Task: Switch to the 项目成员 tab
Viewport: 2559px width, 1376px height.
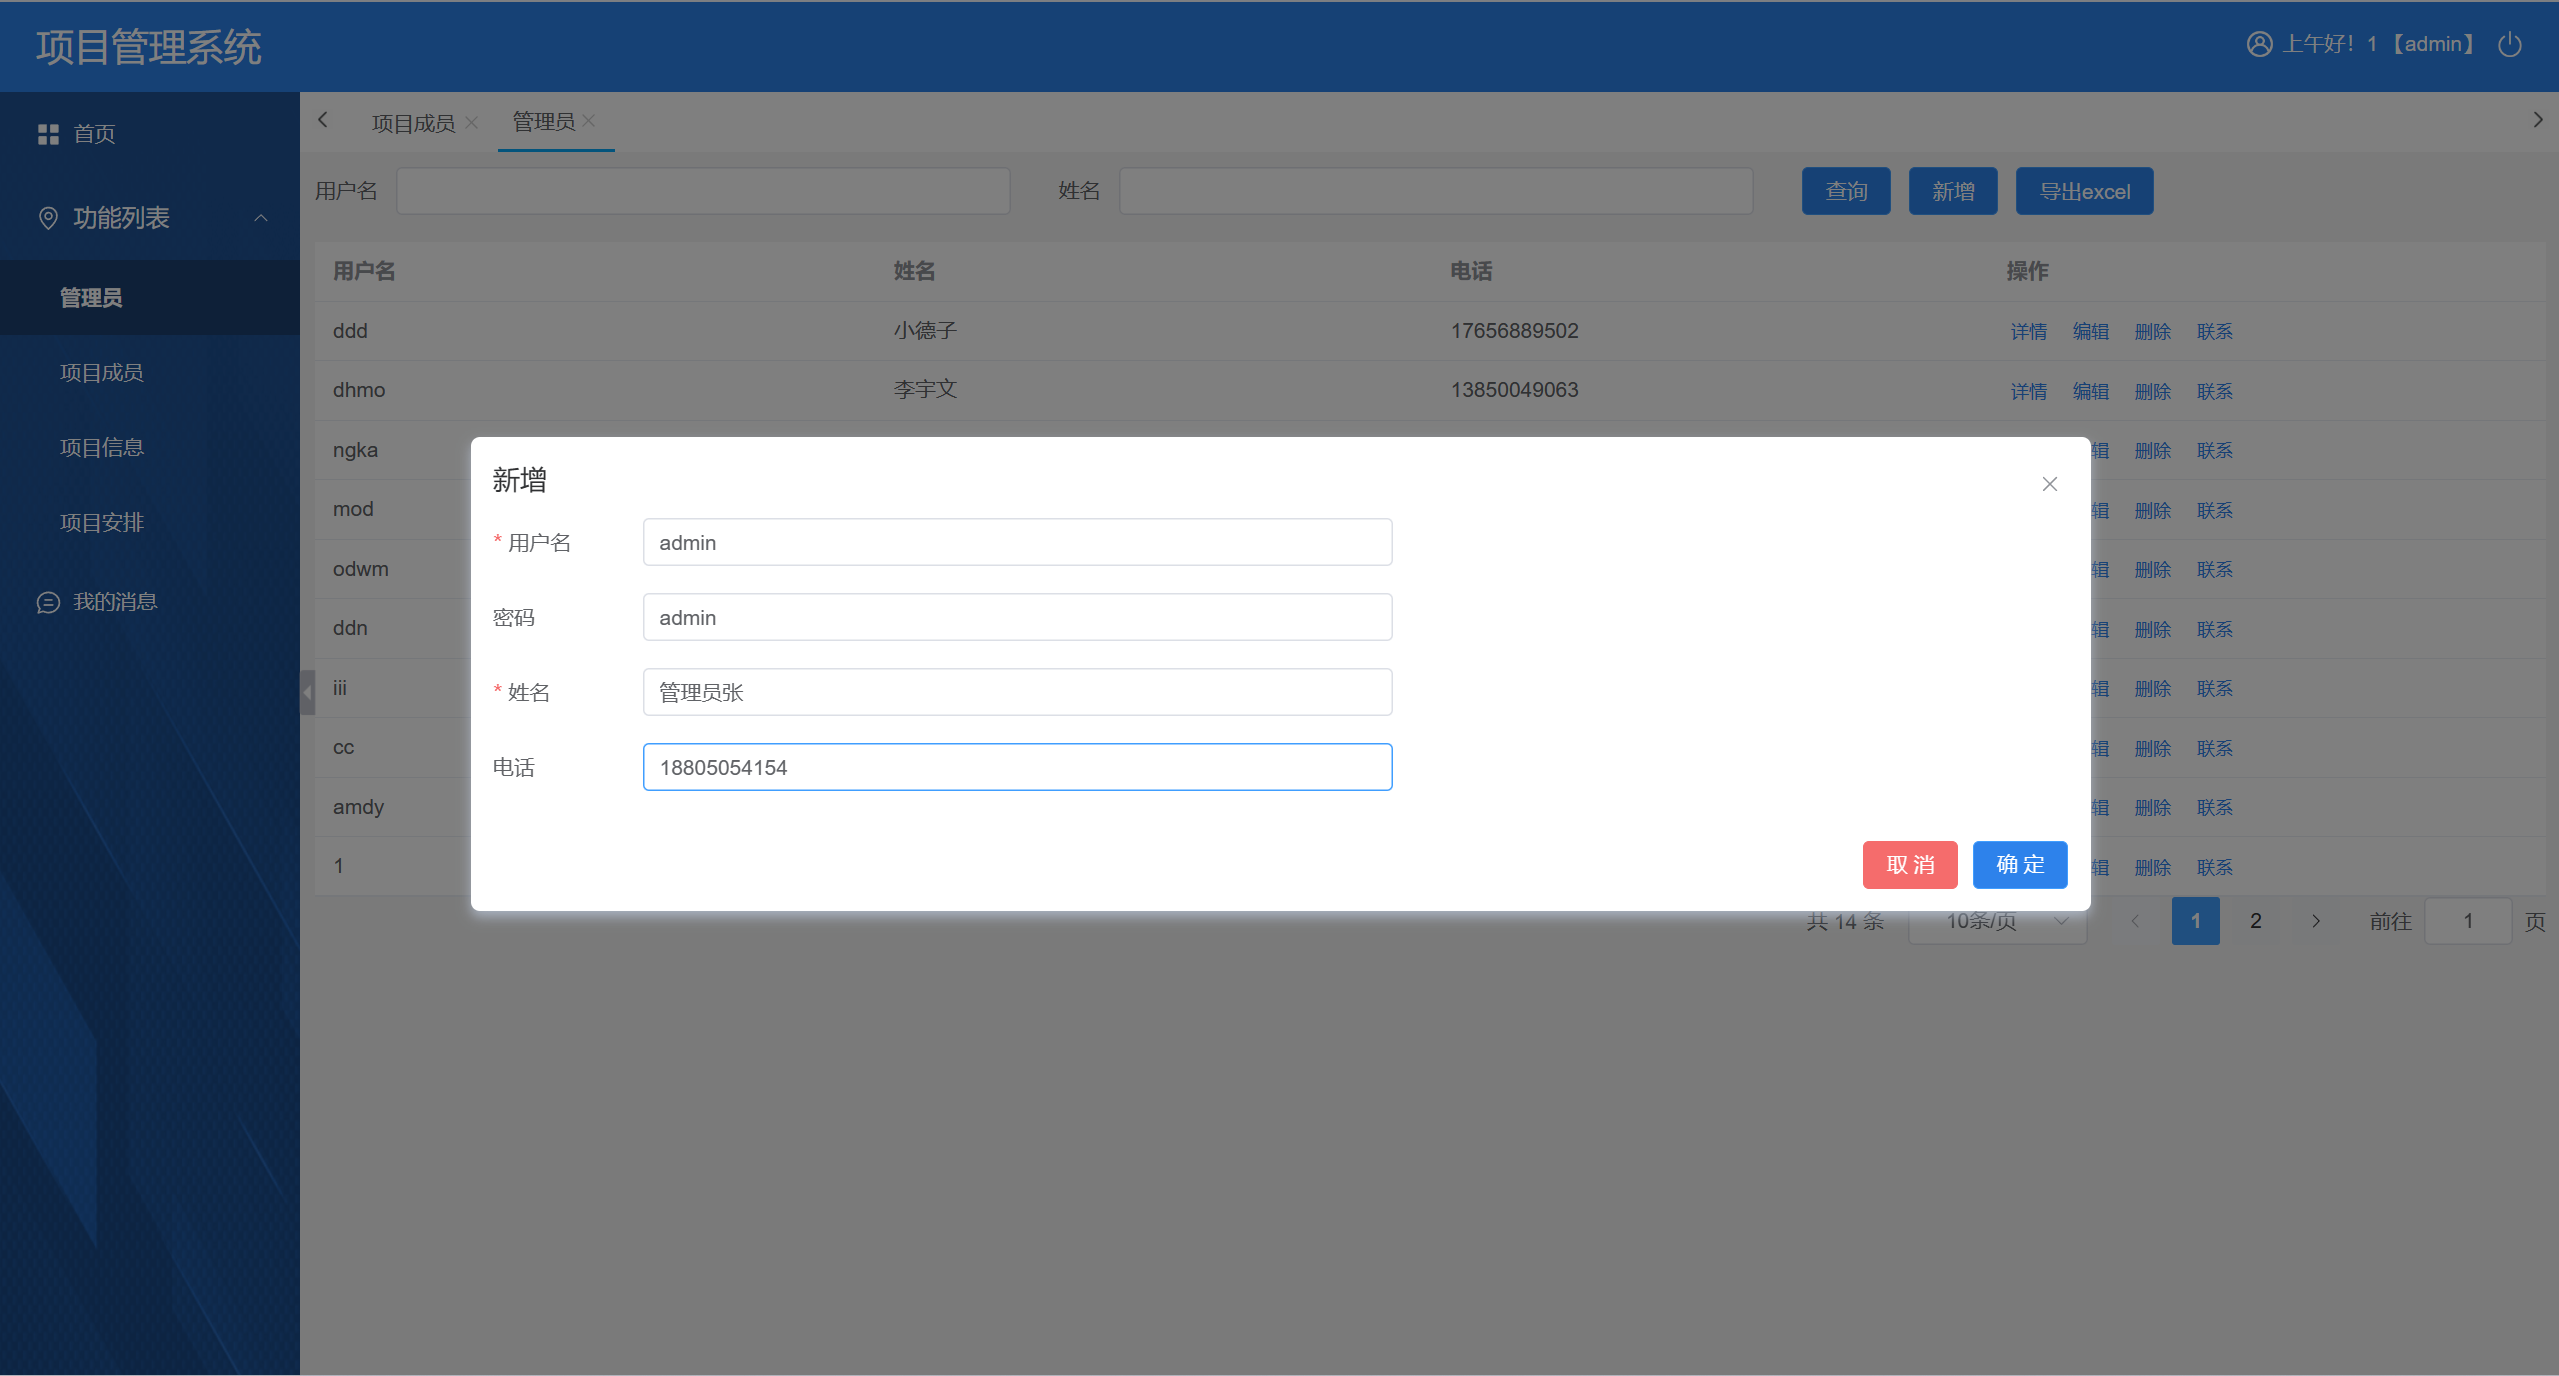Action: 412,123
